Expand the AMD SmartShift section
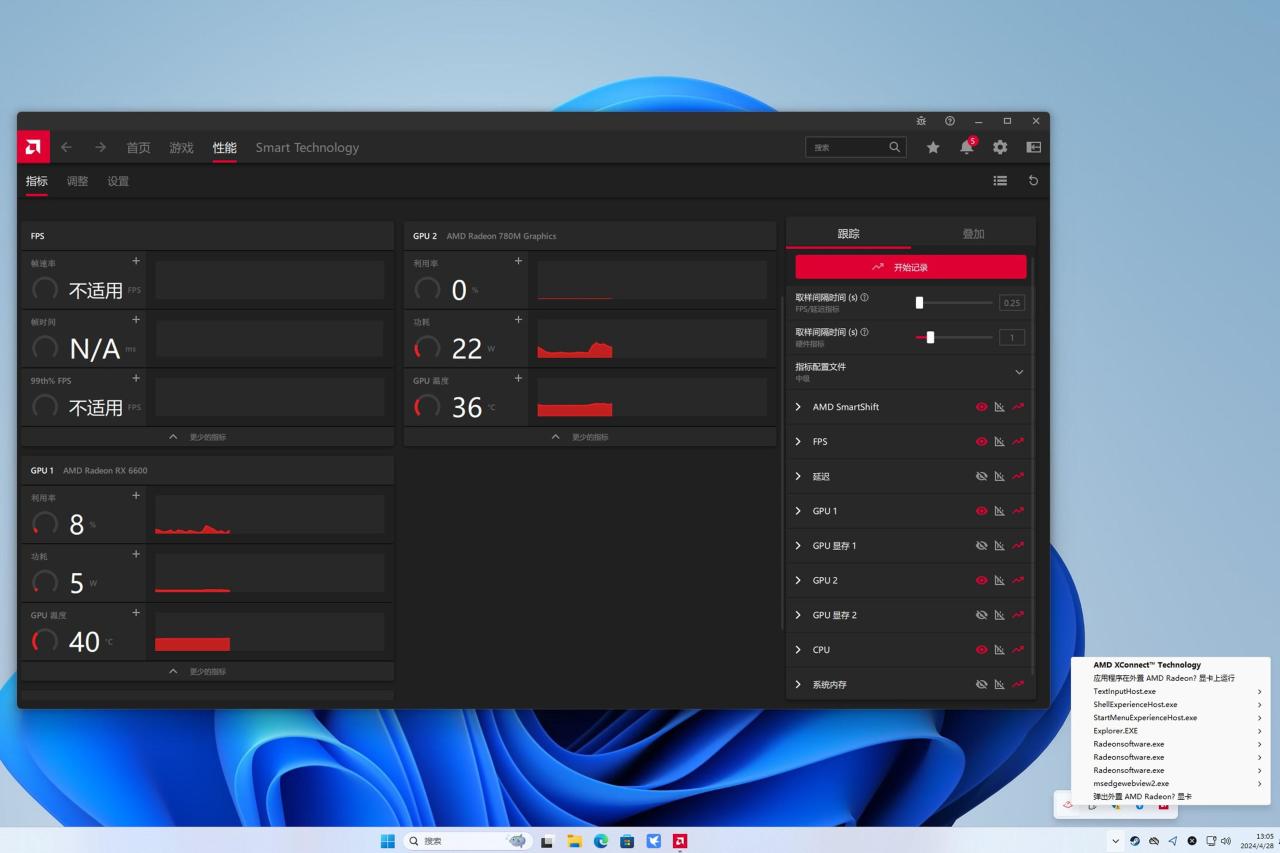This screenshot has width=1280, height=853. [798, 407]
